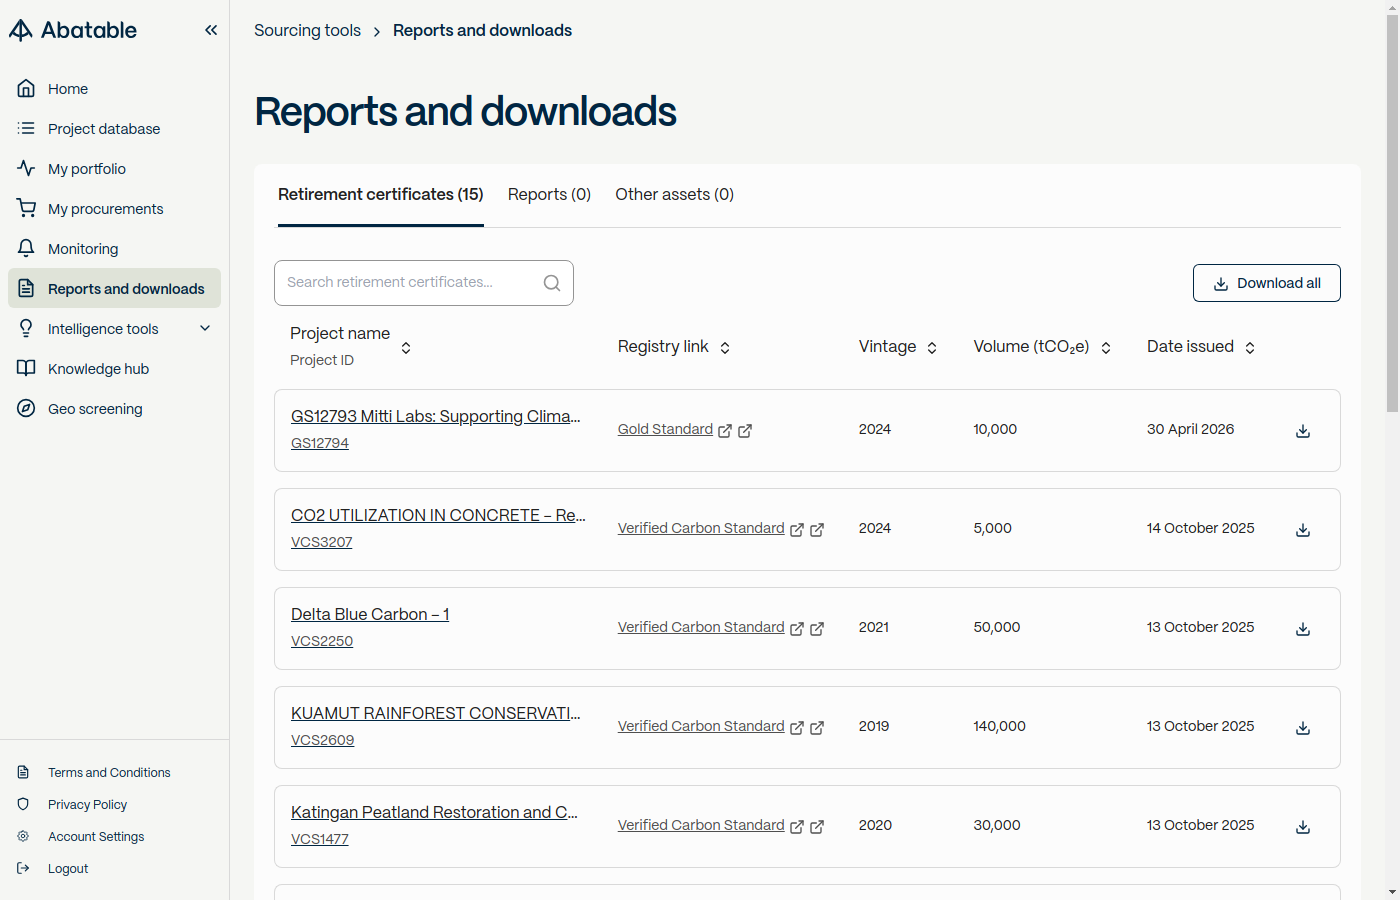
Task: Open Account Settings via the gear icon
Action: click(23, 836)
